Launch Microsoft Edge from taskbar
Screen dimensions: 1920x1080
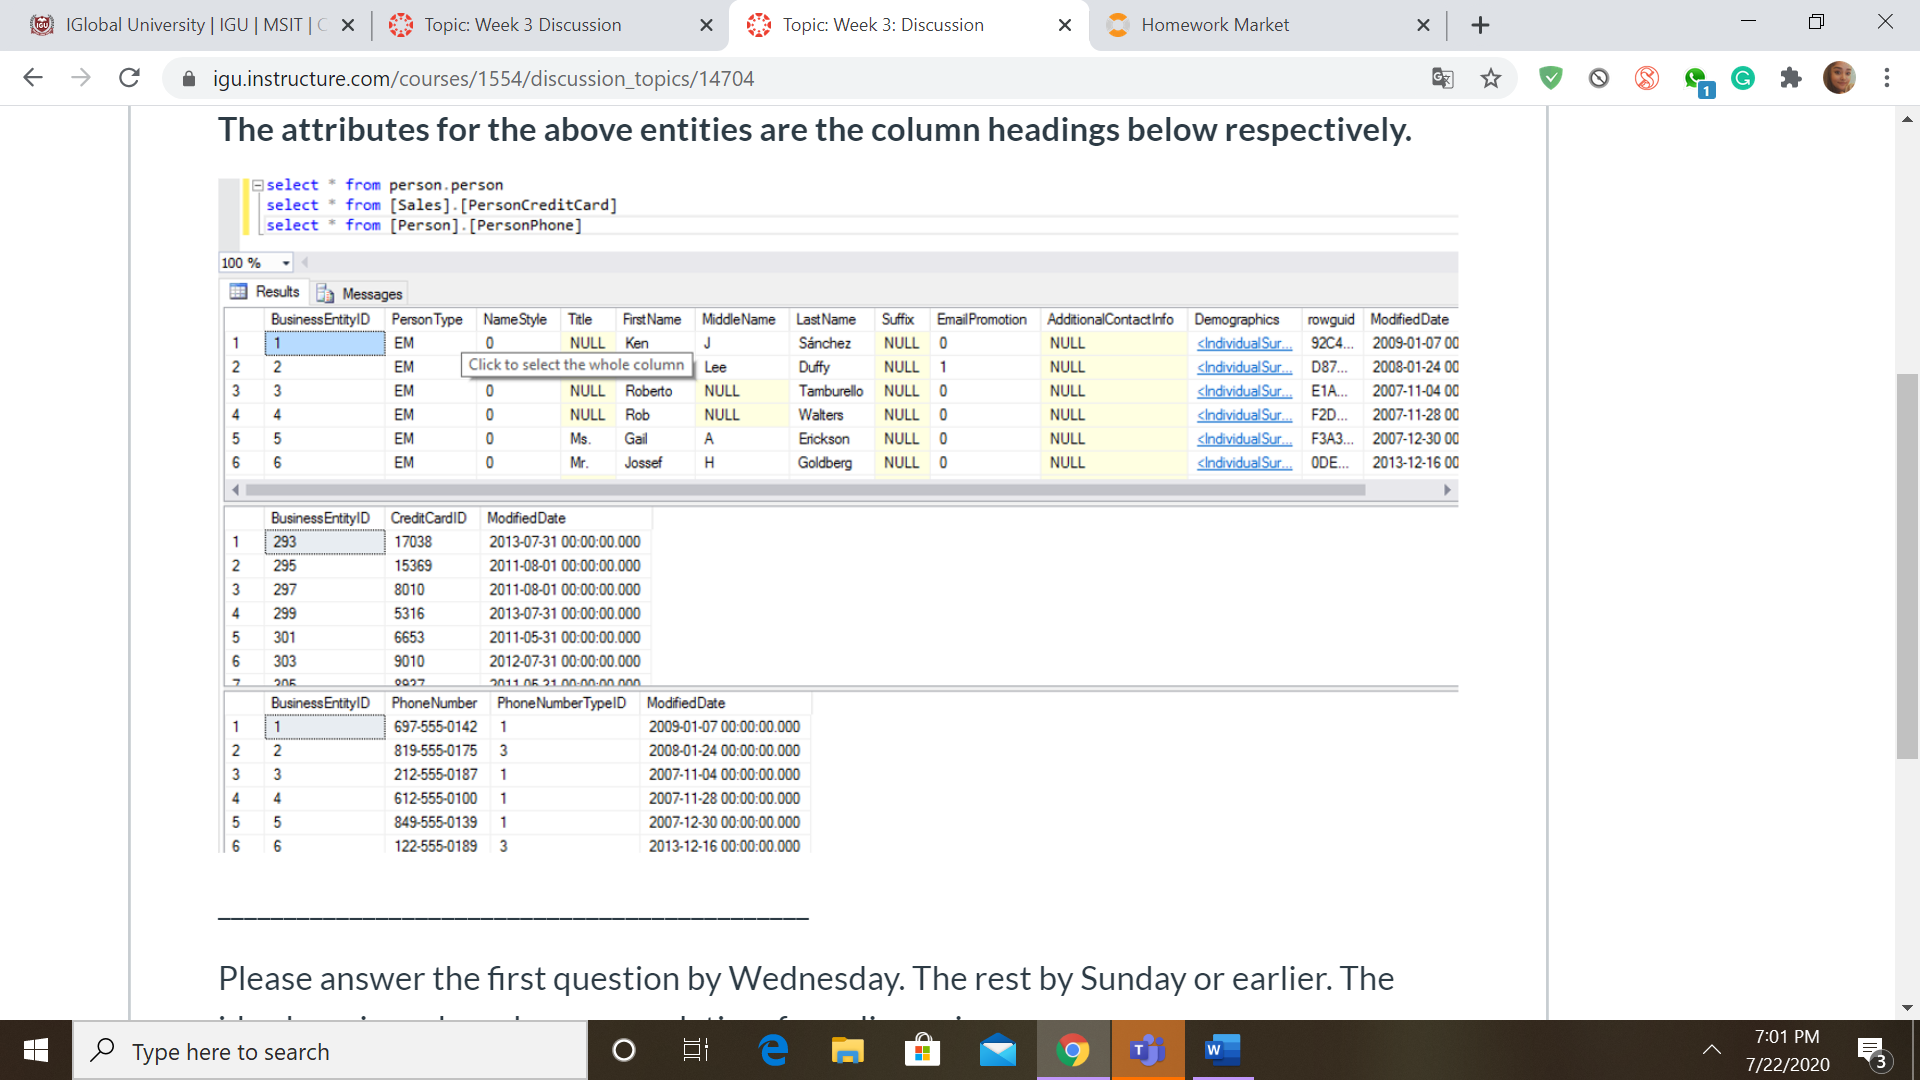773,1050
